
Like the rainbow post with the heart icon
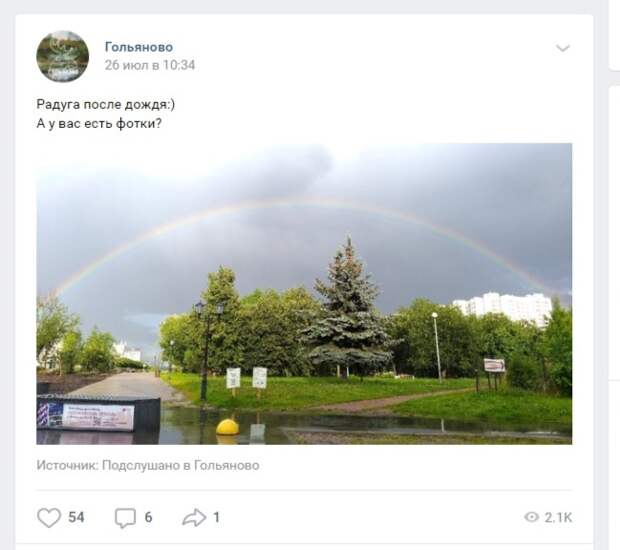49,518
